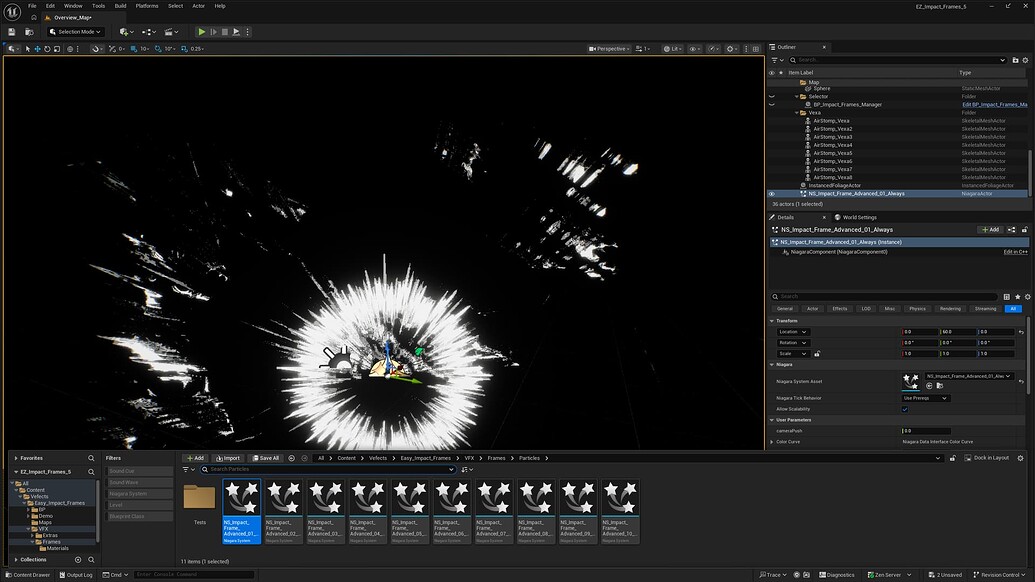Open the Outliner settings gear

coord(1026,60)
